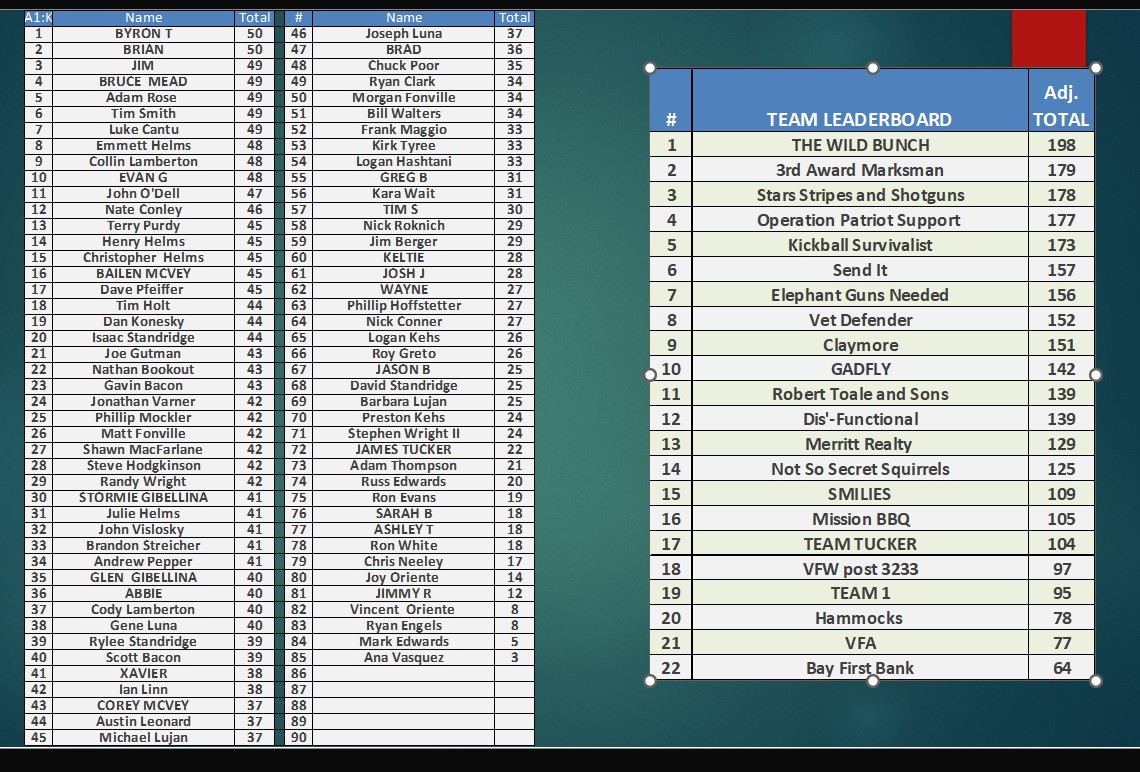Click the bottom-right corner handle of the leaderboard
1140x772 pixels.
click(1096, 681)
